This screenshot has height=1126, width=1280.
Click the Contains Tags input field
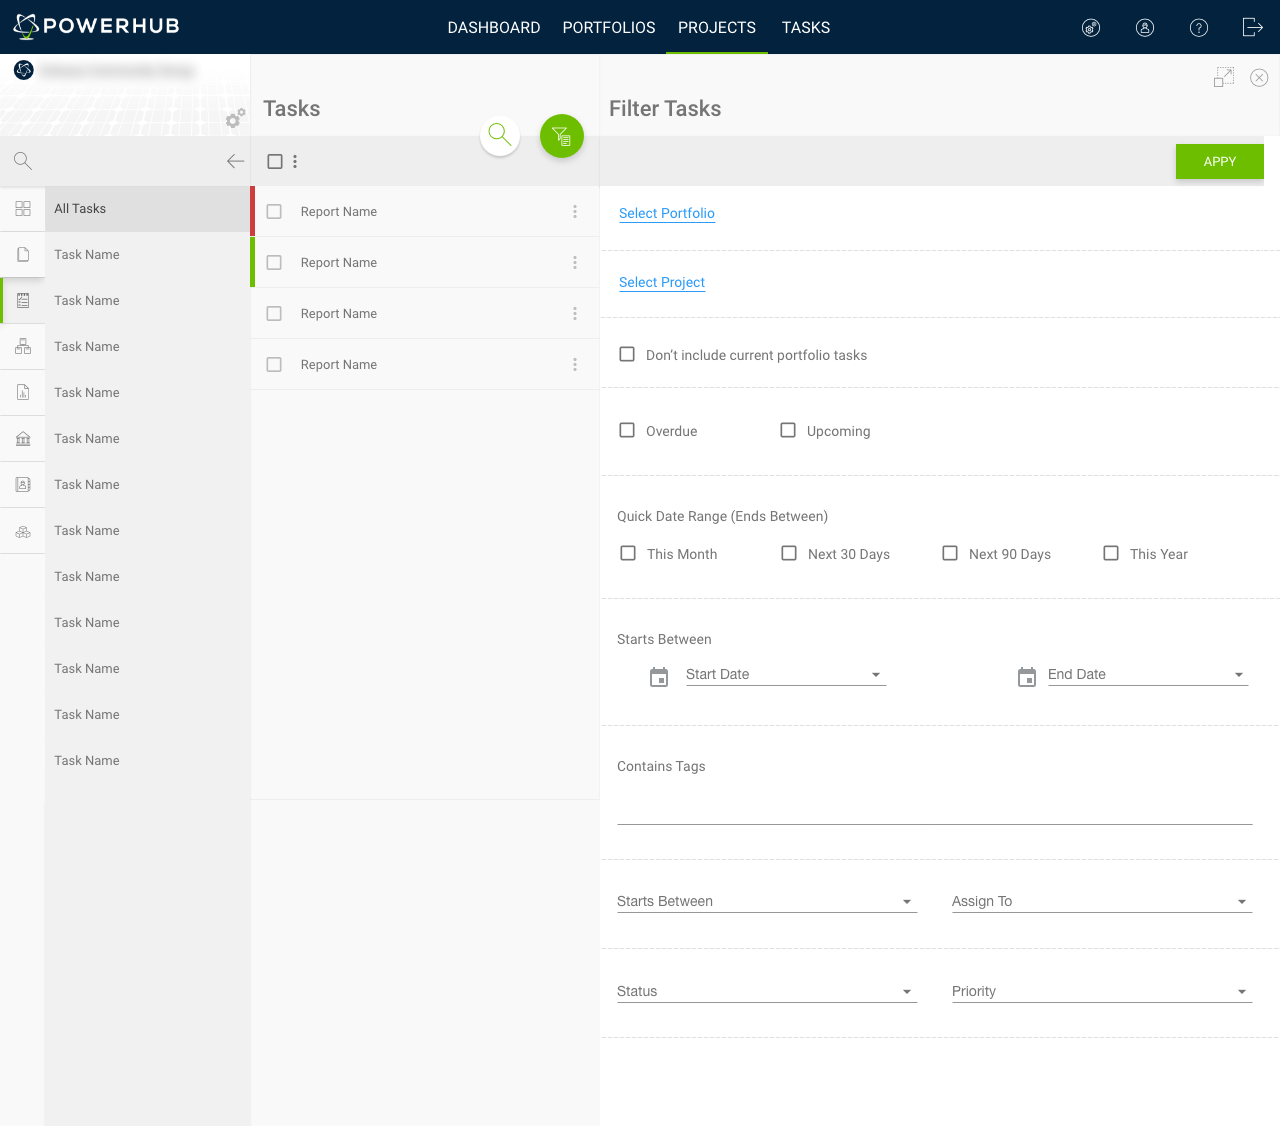pos(935,806)
